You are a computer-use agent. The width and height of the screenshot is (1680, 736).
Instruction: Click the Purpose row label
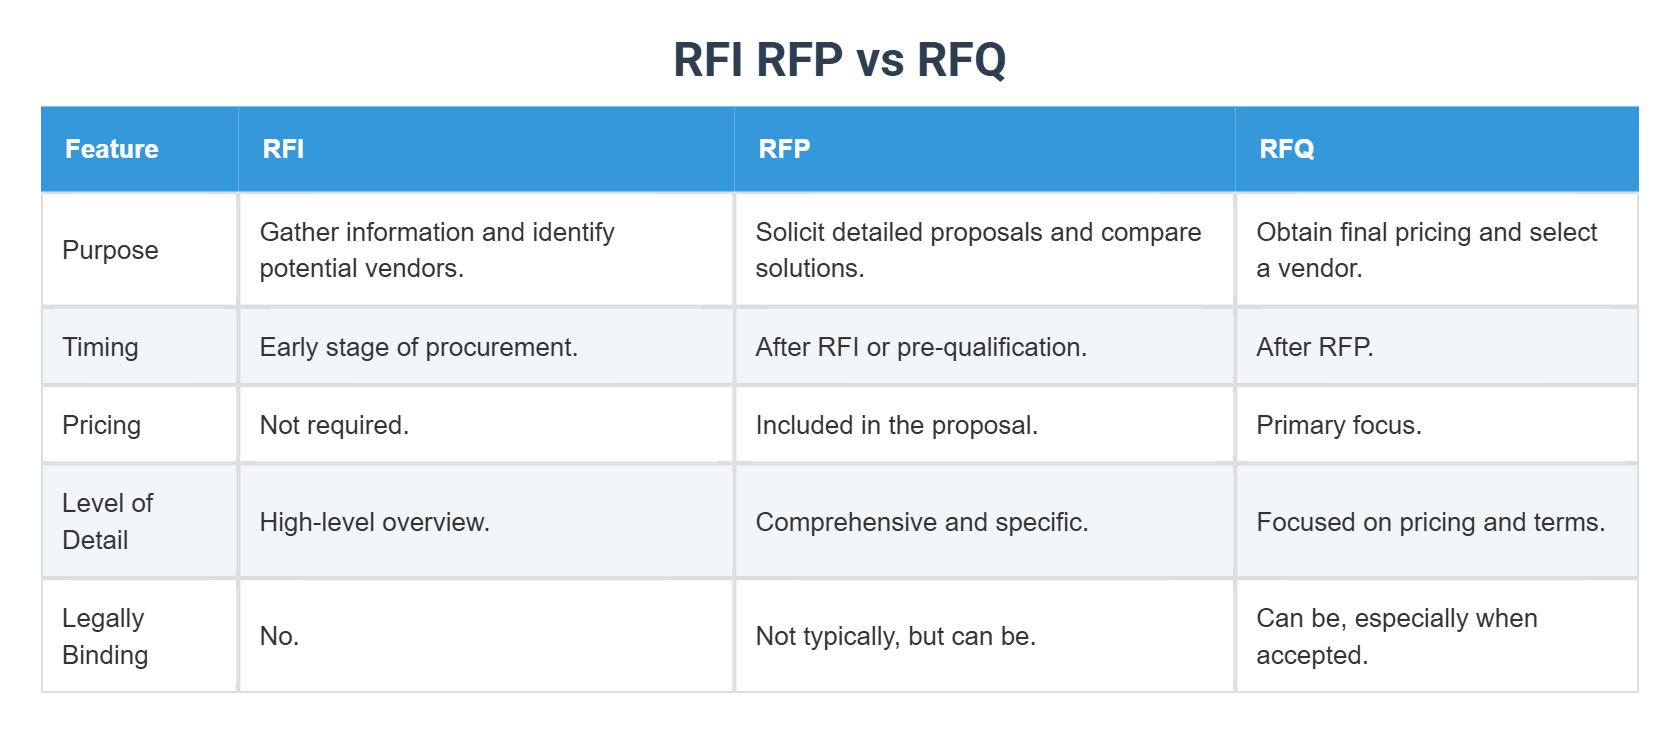[110, 250]
